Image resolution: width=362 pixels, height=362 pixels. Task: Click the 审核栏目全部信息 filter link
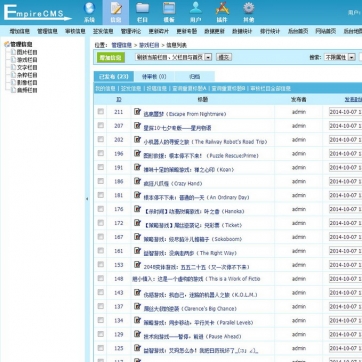(x=271, y=89)
